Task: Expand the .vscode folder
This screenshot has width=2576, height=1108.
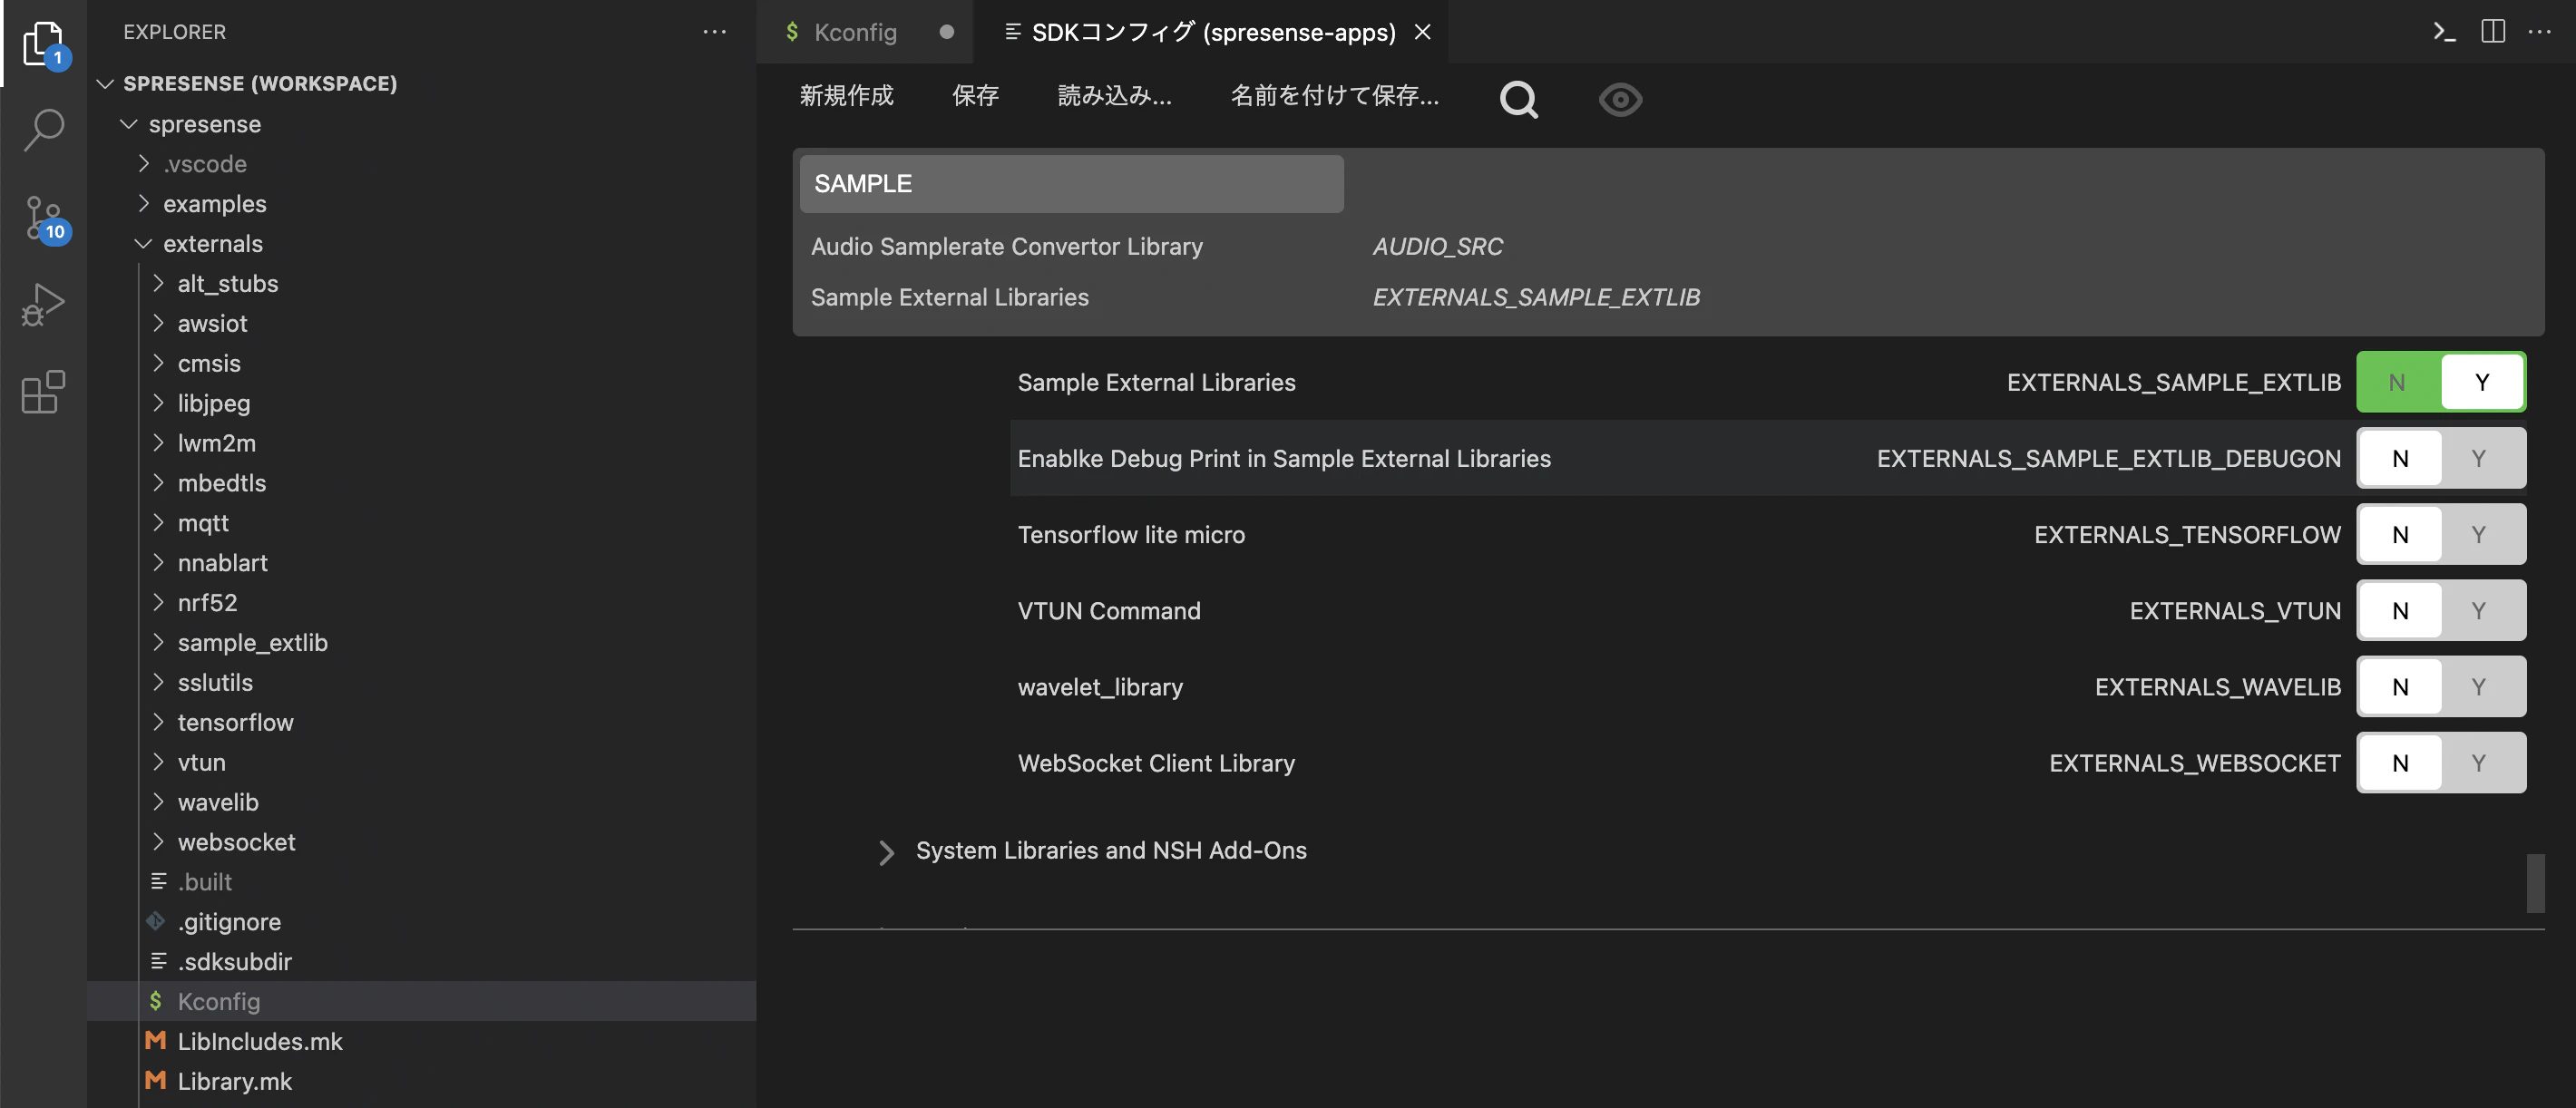Action: coord(143,163)
